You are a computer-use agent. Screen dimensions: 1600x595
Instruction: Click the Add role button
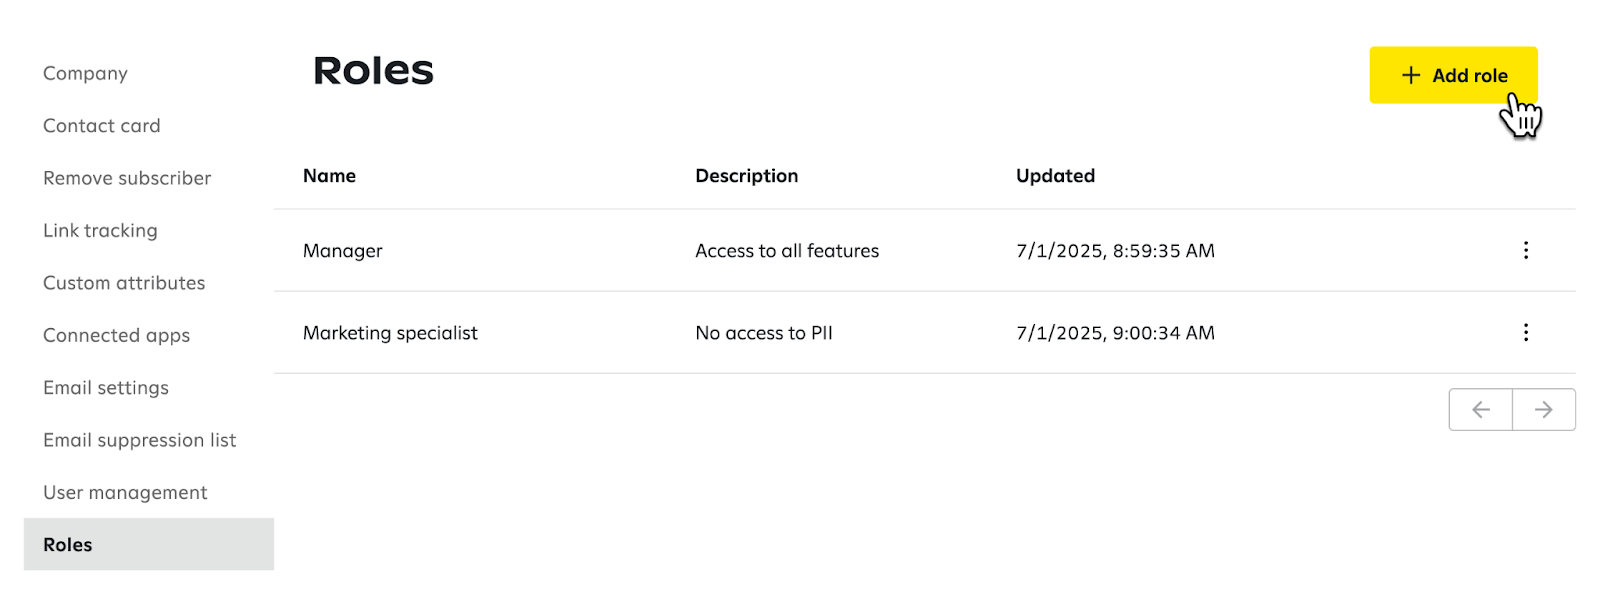[x=1453, y=75]
